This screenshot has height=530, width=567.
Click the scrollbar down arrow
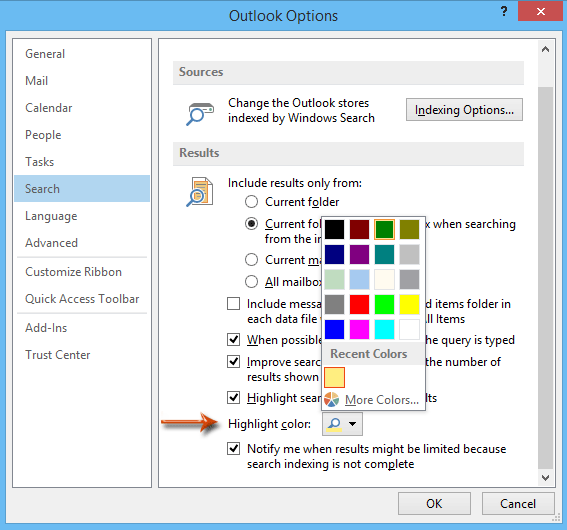[x=545, y=478]
